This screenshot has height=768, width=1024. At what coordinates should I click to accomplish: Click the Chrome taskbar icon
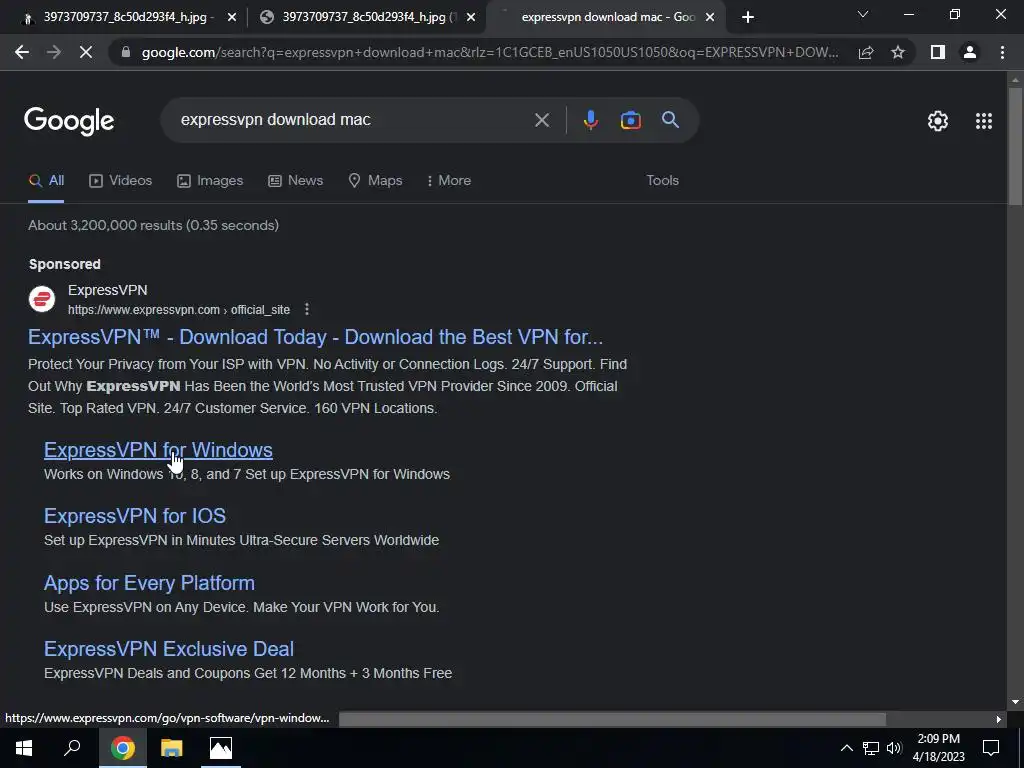122,748
